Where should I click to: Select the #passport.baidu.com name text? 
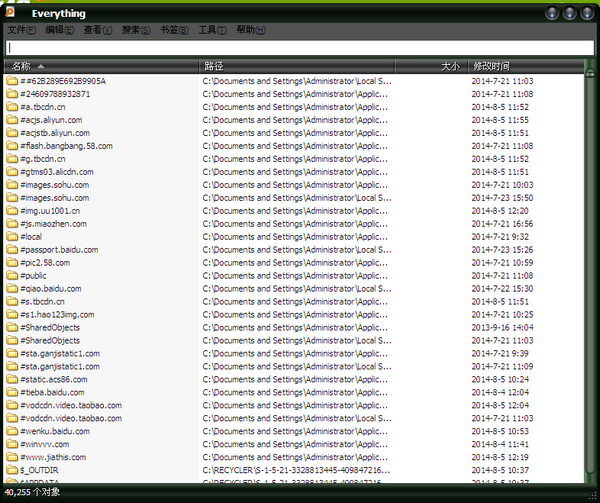click(59, 250)
